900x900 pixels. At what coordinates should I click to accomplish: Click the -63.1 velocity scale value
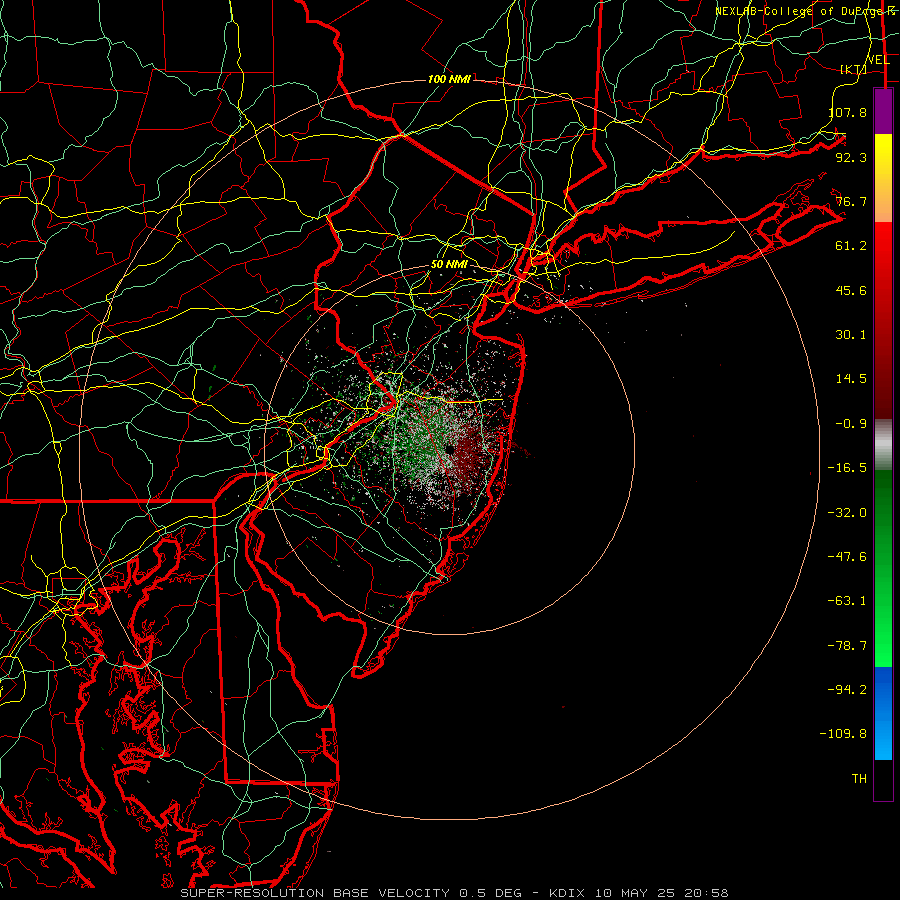pyautogui.click(x=847, y=601)
